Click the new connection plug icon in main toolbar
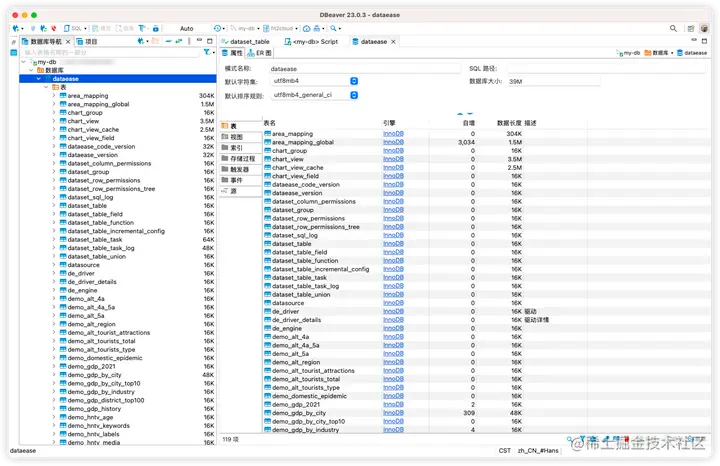Image resolution: width=720 pixels, height=466 pixels. tap(16, 28)
